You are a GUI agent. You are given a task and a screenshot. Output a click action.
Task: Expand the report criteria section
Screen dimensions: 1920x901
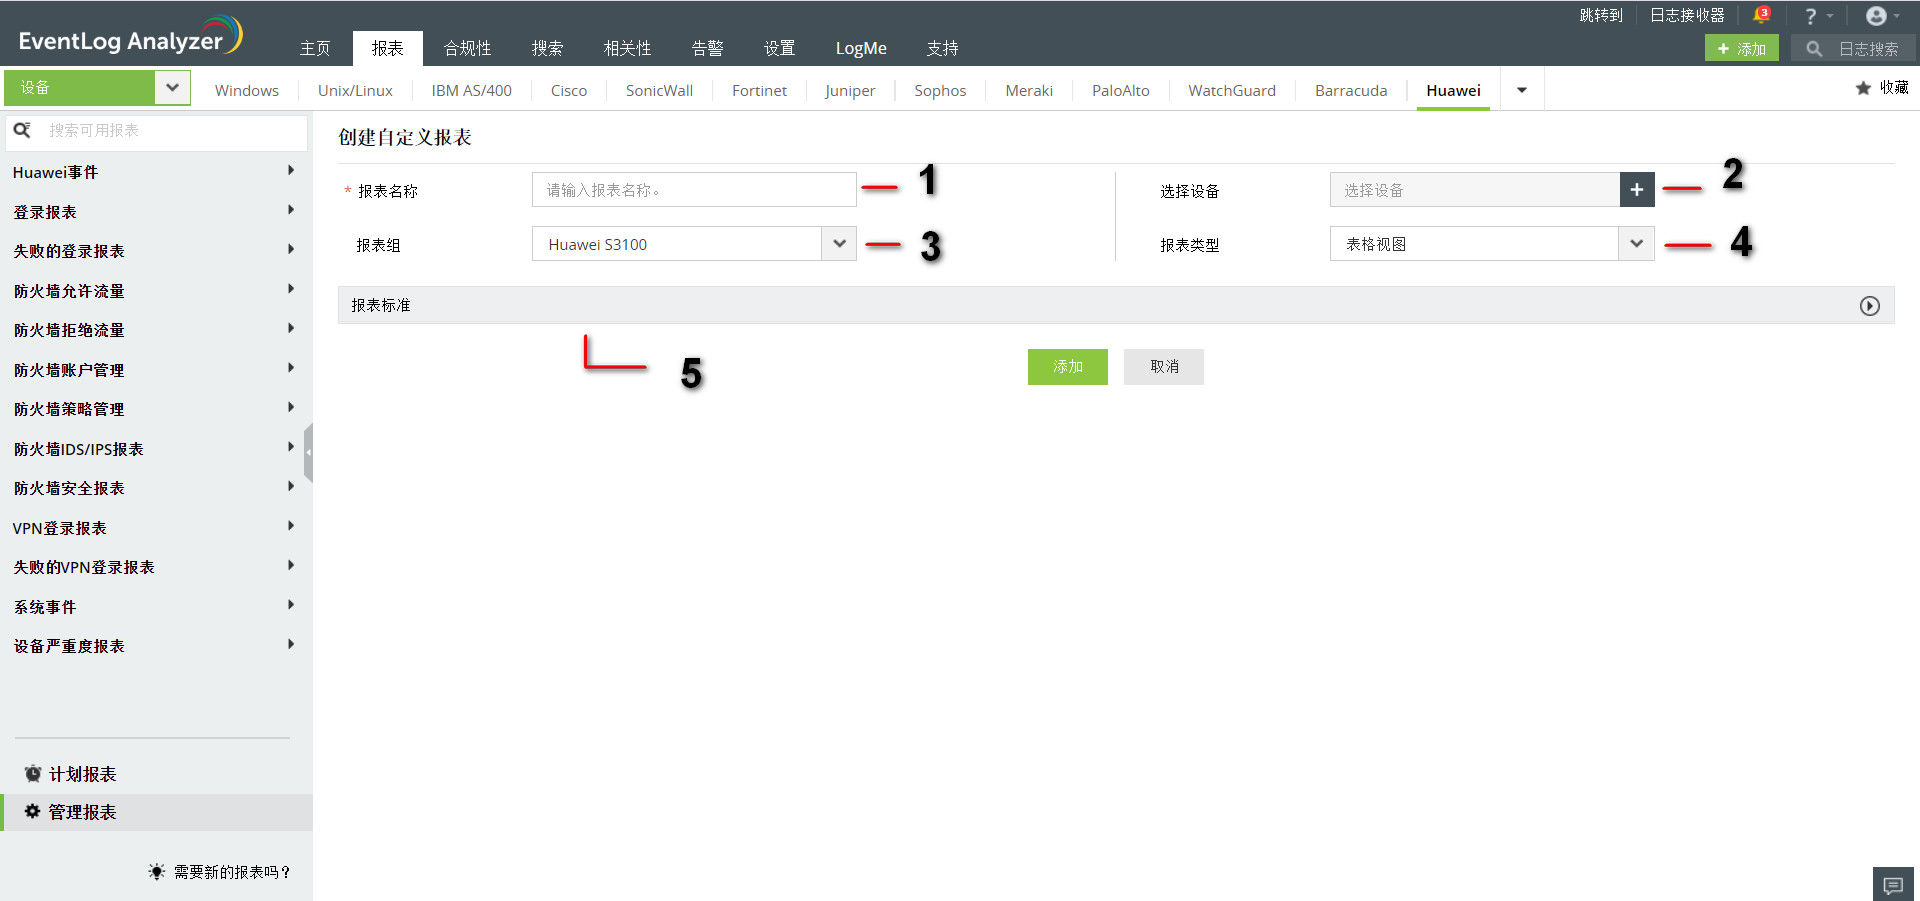[x=1869, y=305]
